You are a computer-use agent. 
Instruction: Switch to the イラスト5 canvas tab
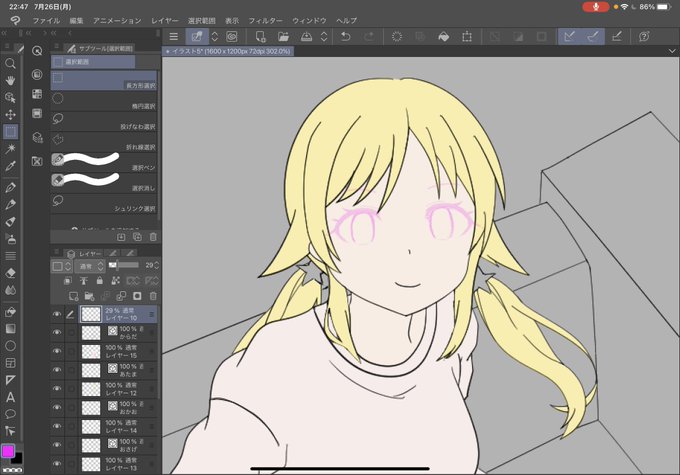(228, 51)
